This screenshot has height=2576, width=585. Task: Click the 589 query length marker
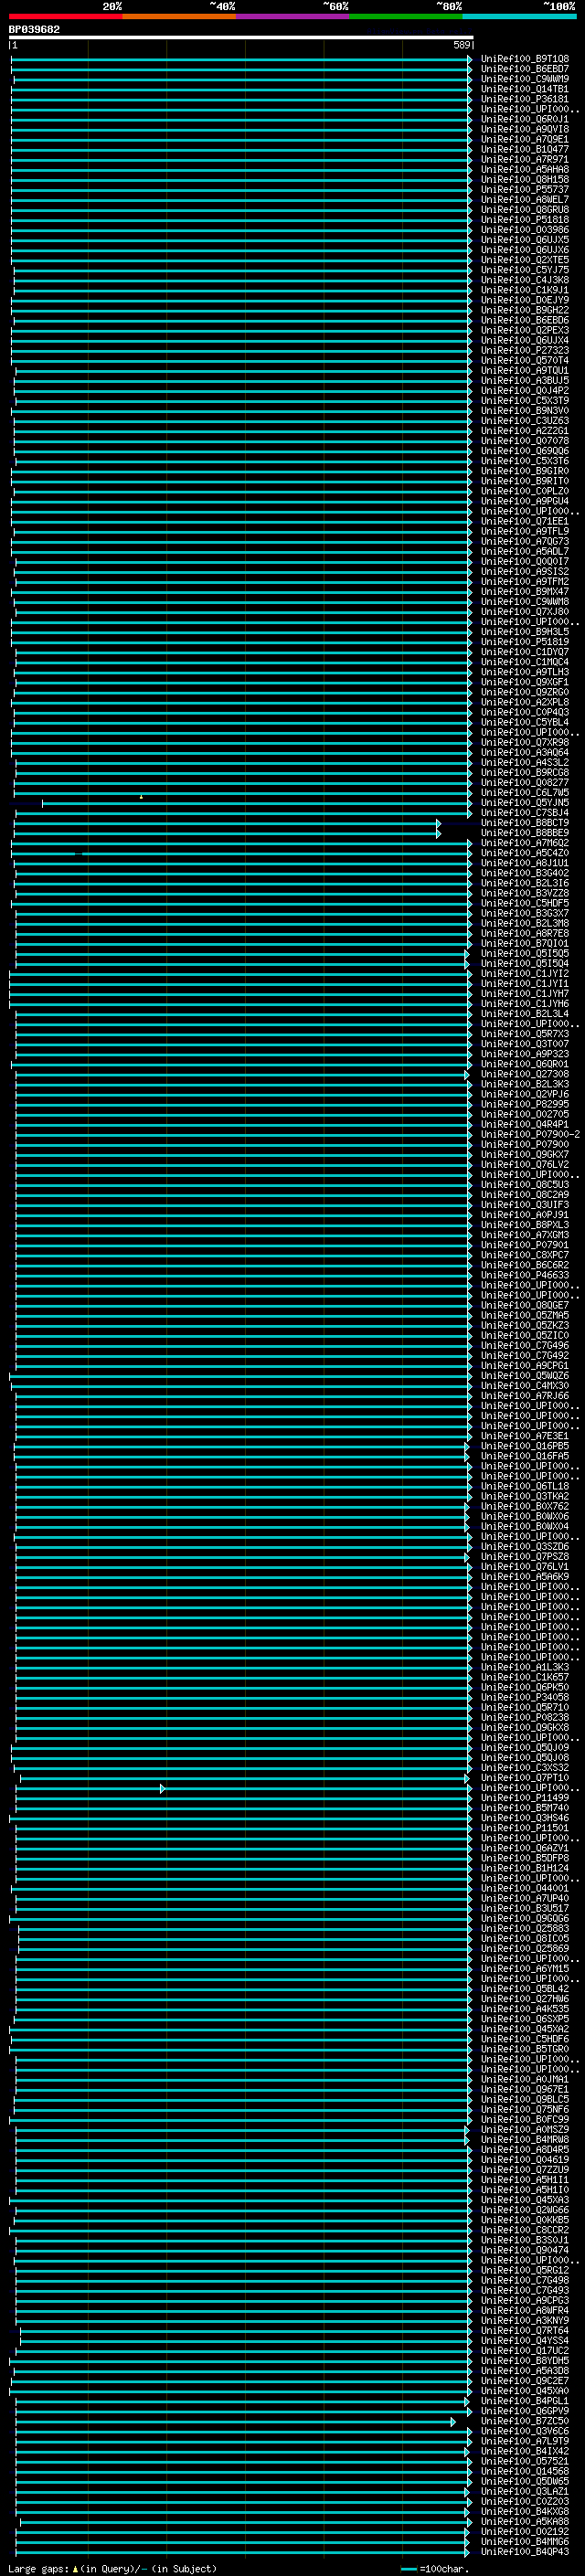461,45
